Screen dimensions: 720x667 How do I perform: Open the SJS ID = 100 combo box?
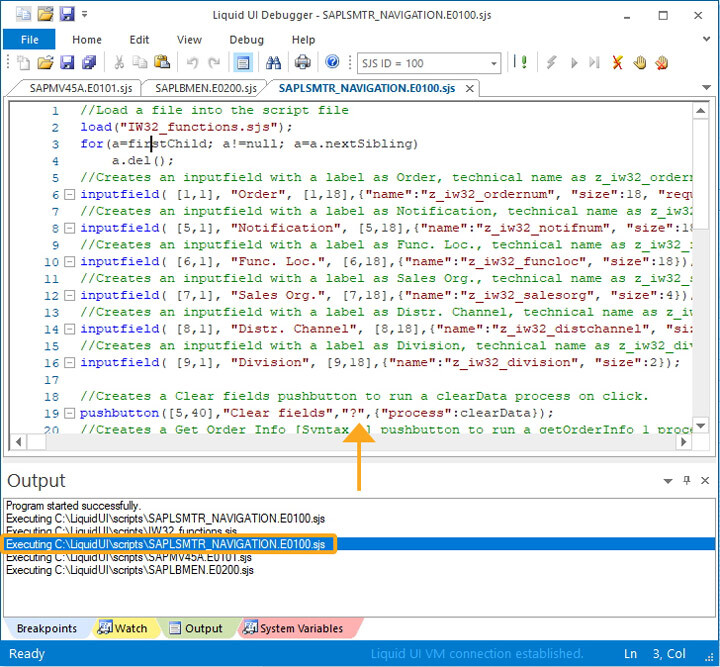pyautogui.click(x=429, y=63)
